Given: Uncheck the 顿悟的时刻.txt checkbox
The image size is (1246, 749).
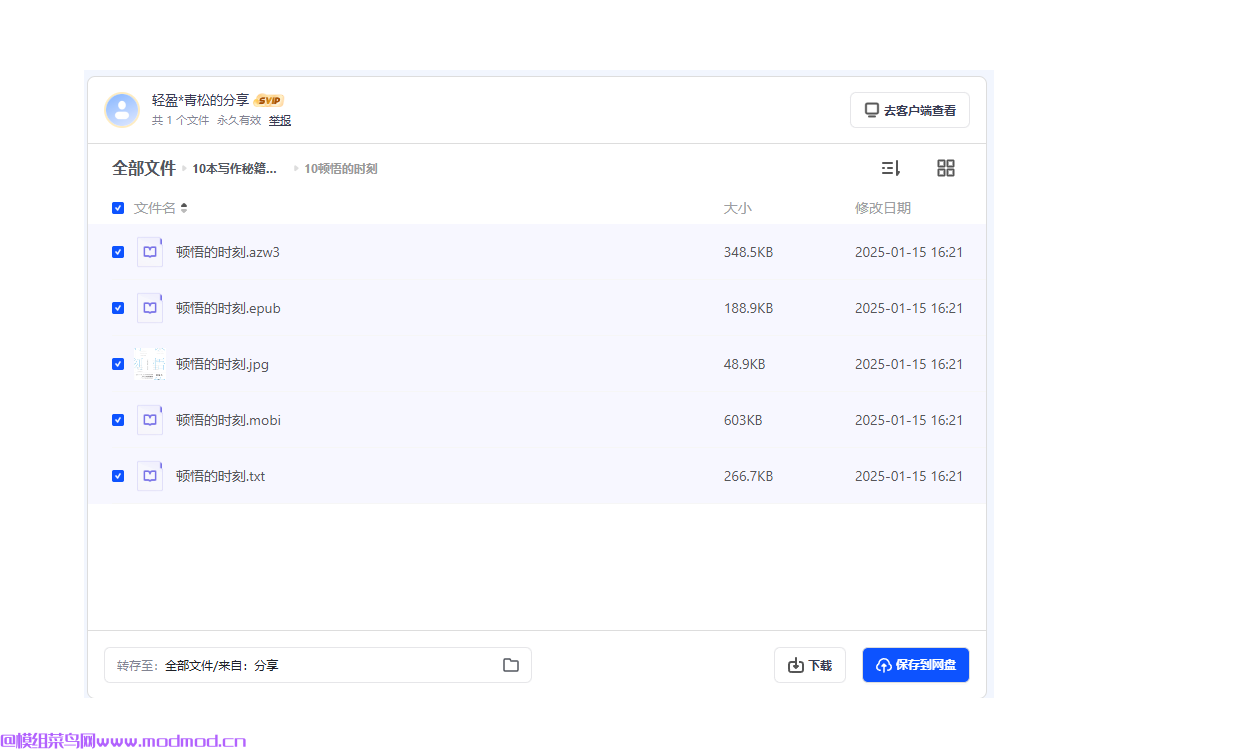Looking at the screenshot, I should (x=118, y=476).
